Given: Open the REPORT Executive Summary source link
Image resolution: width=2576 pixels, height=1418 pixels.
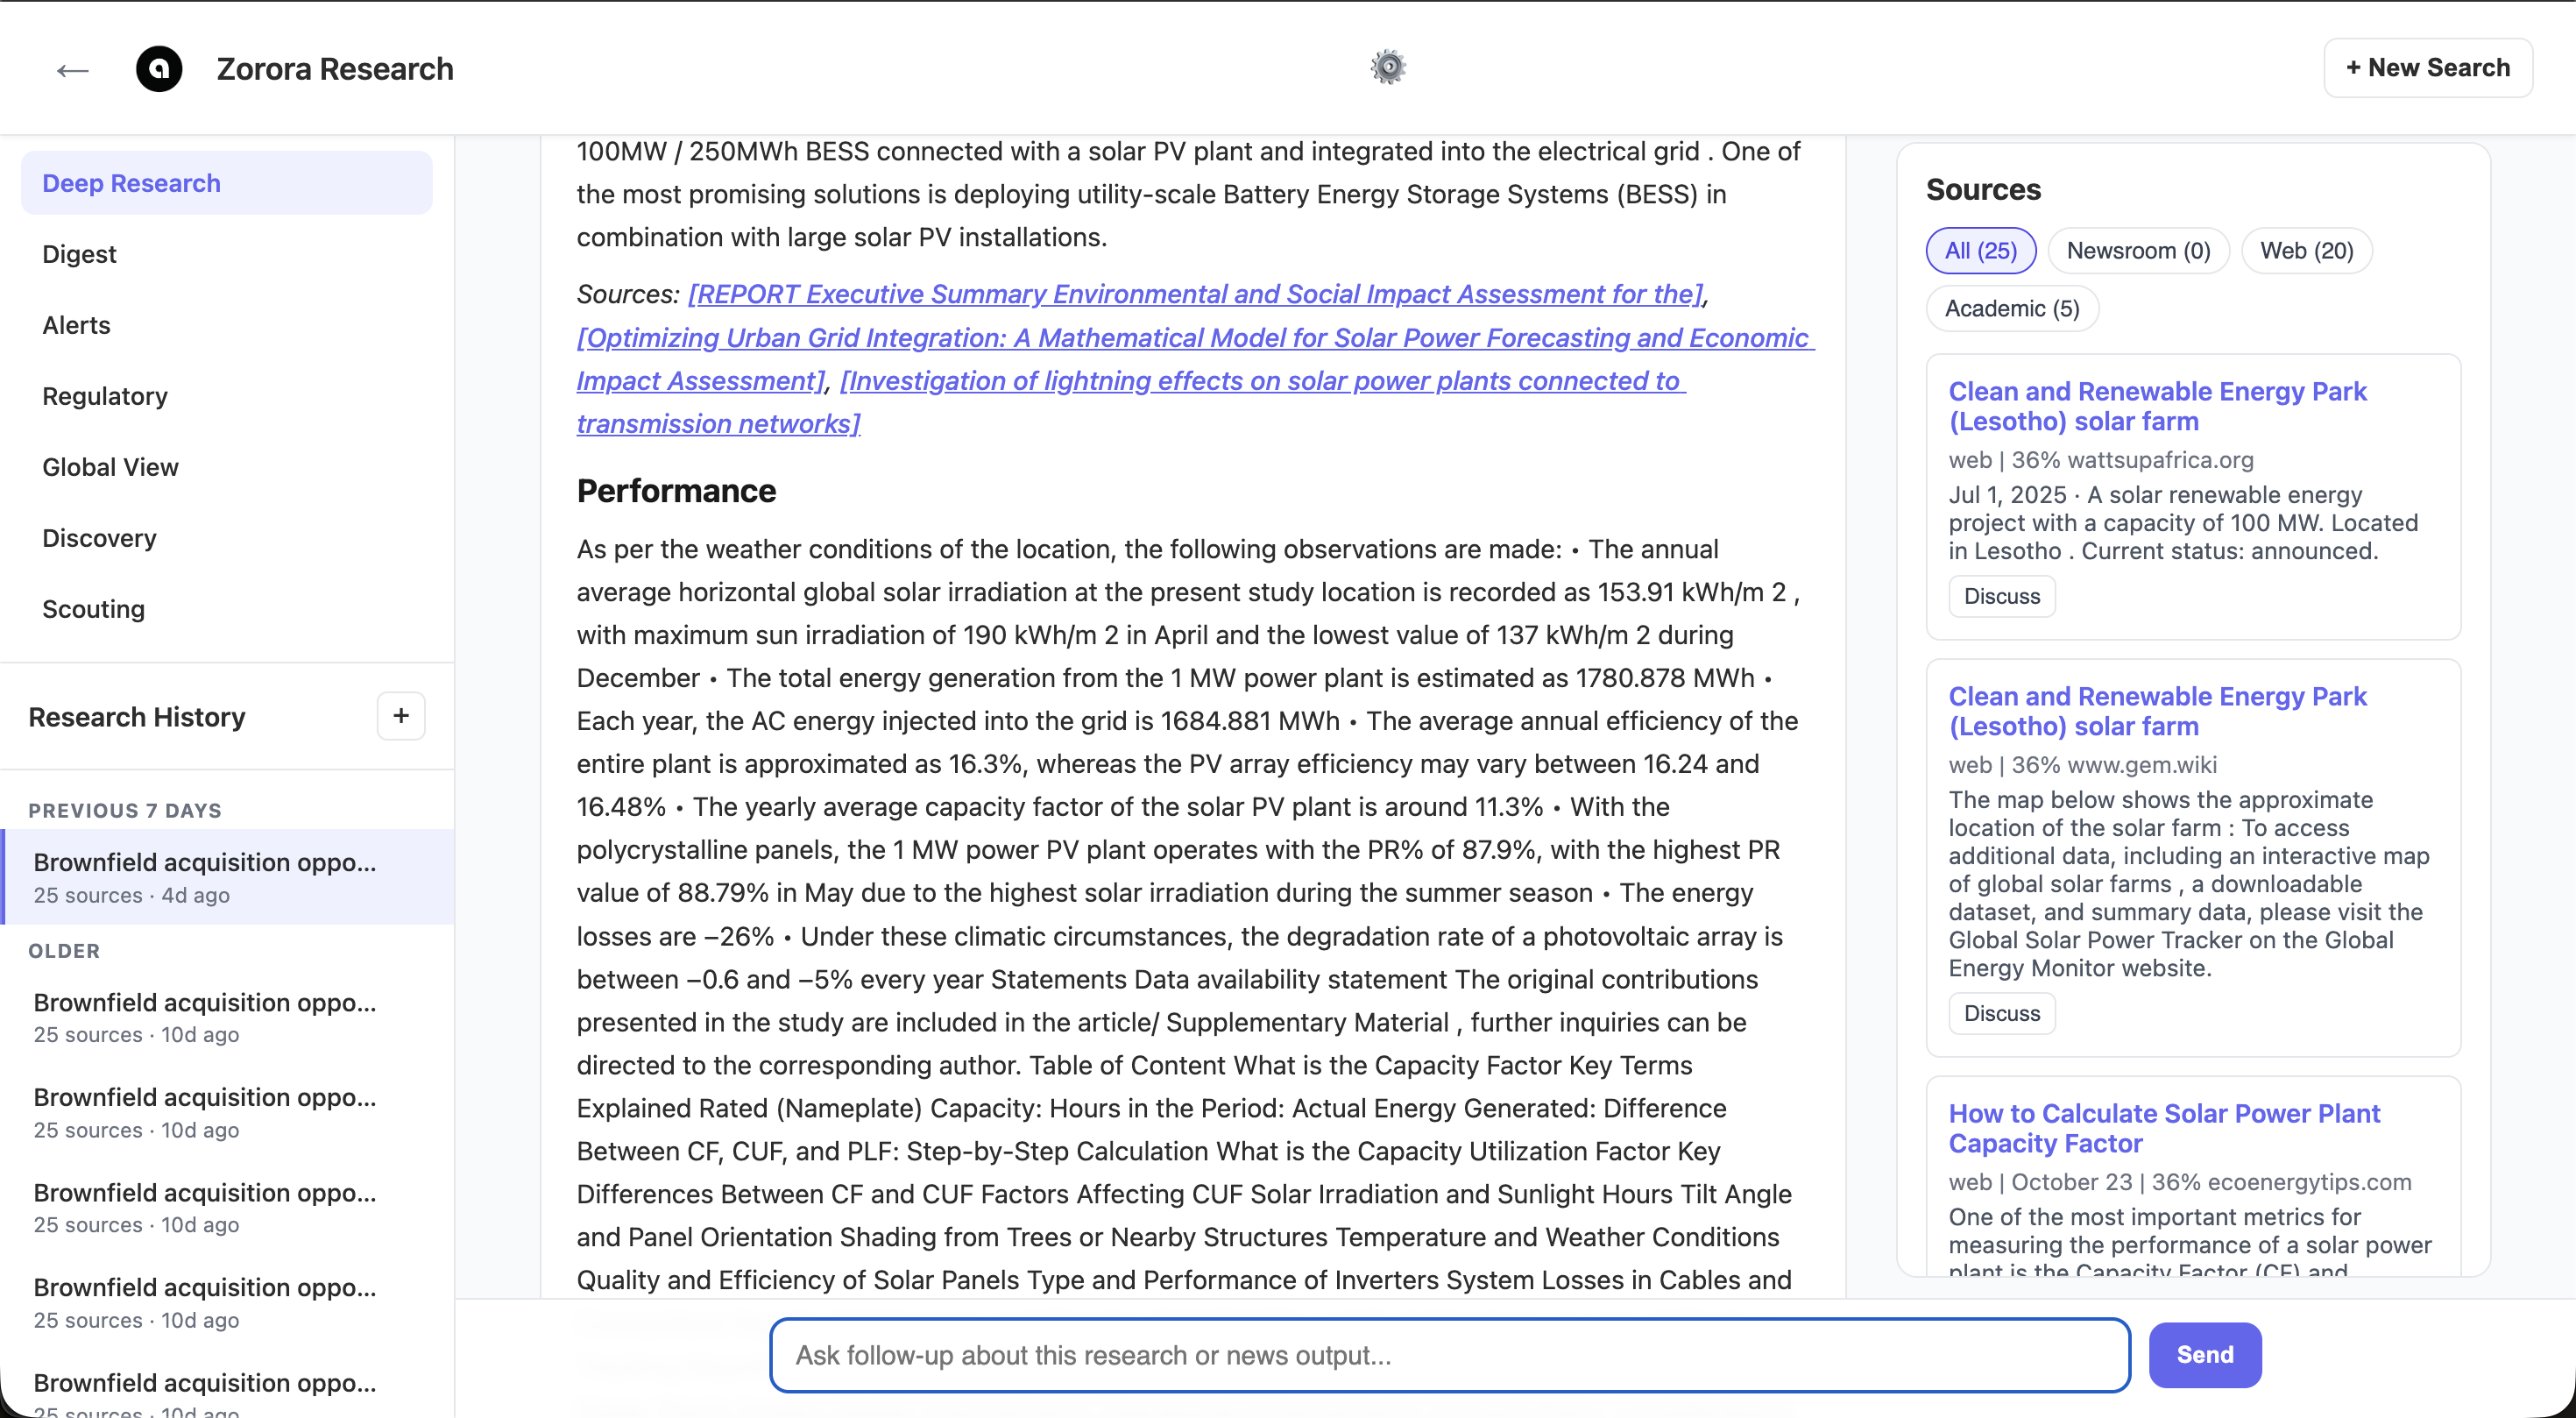Looking at the screenshot, I should (x=1194, y=294).
